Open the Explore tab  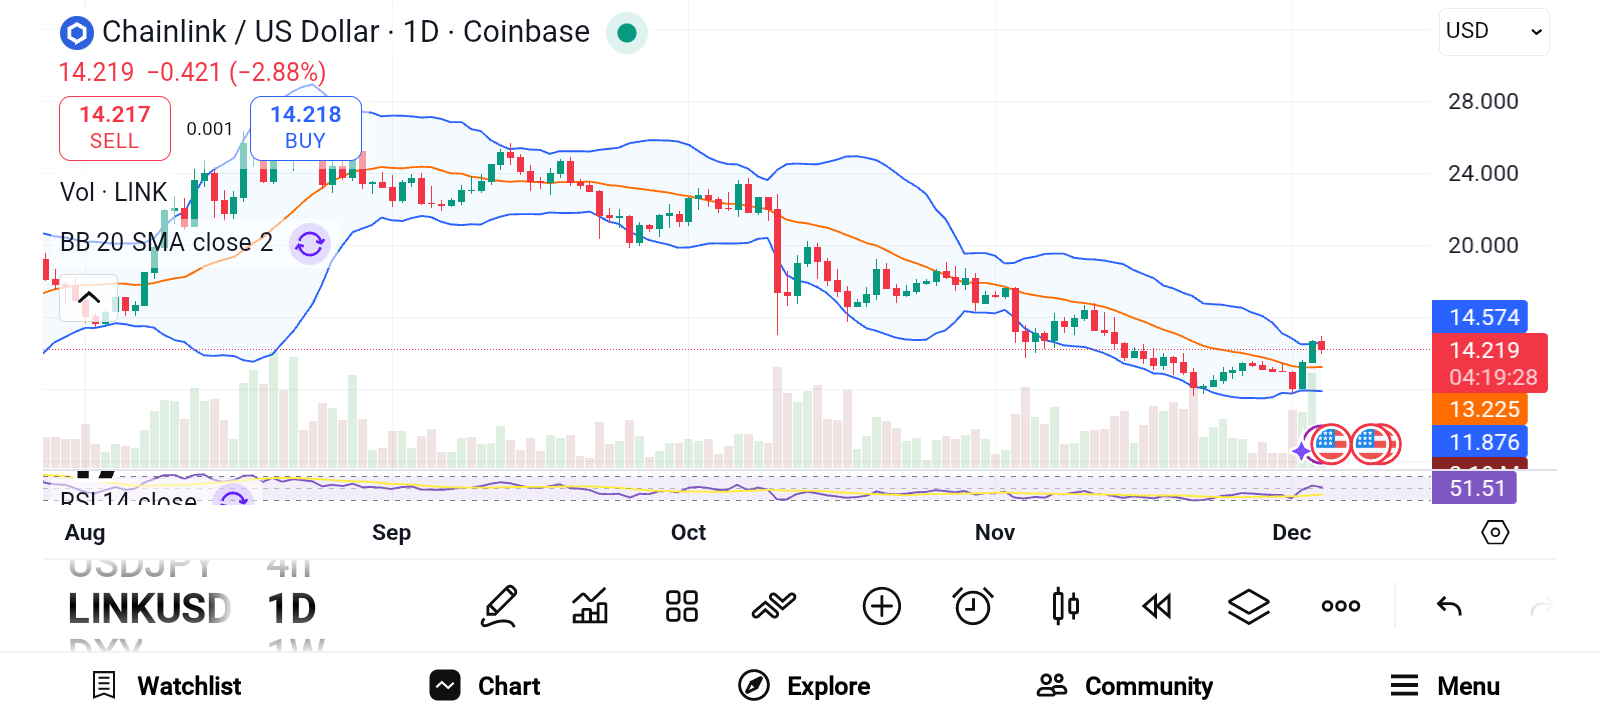pos(805,686)
